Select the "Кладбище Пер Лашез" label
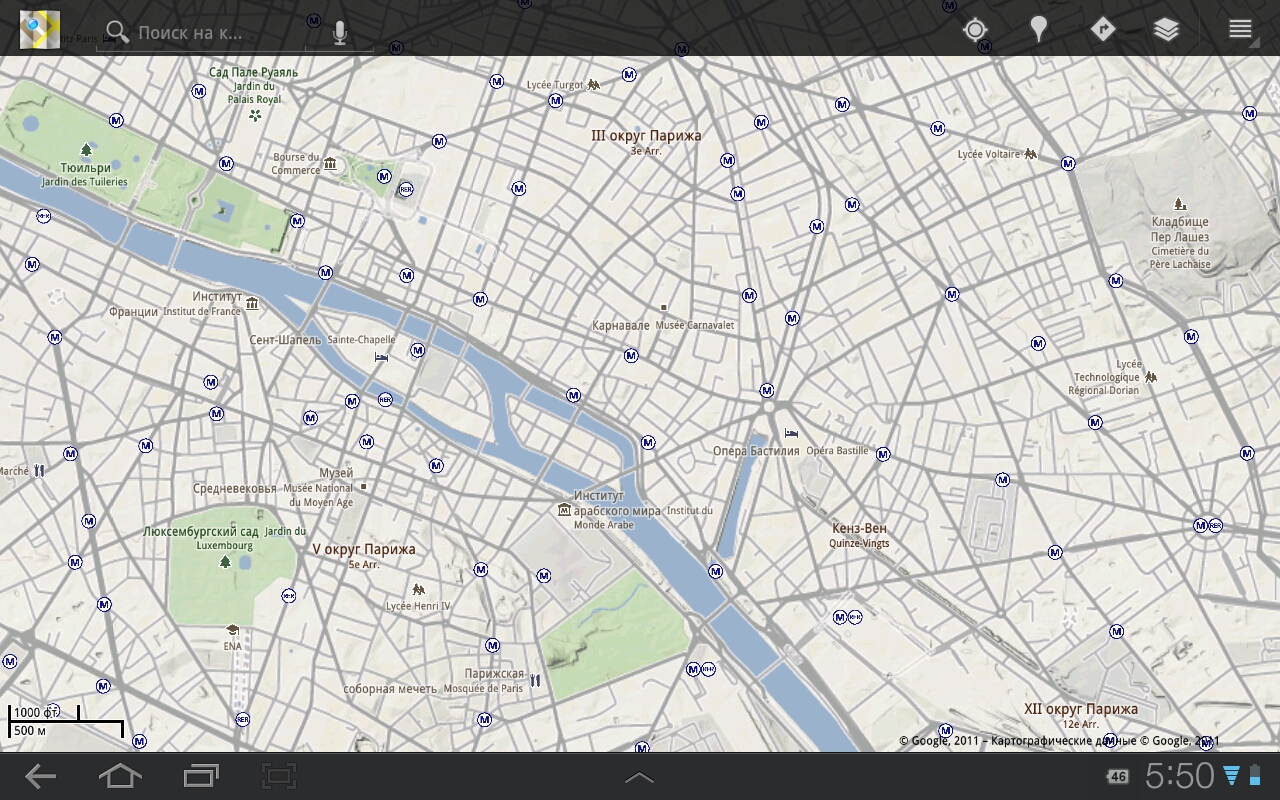1280x800 pixels. pos(1180,229)
